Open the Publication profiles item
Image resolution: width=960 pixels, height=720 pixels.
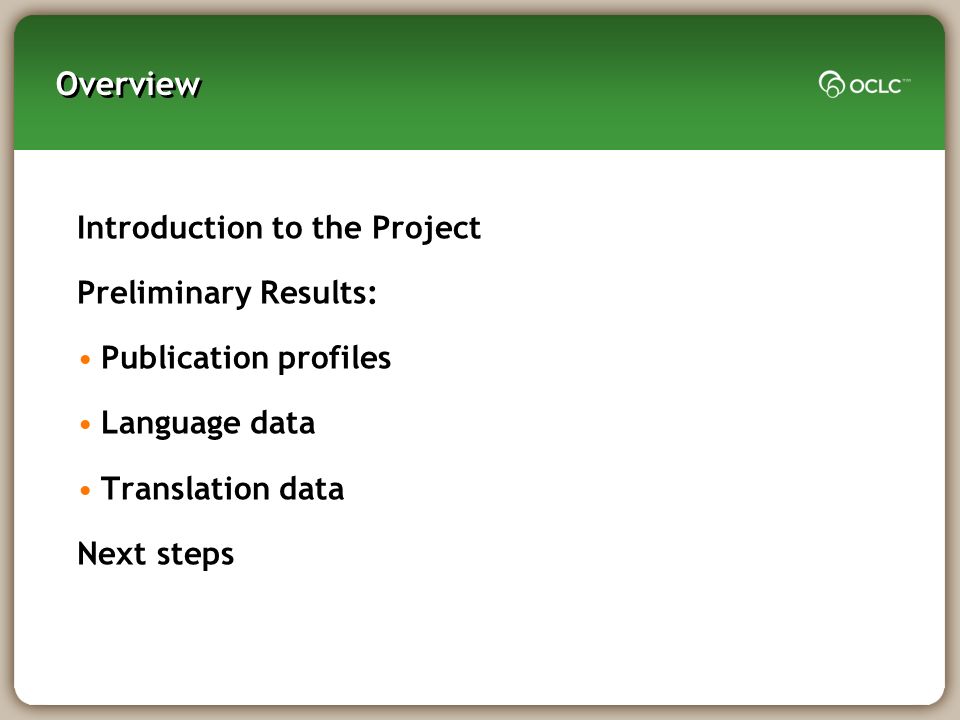[x=246, y=358]
